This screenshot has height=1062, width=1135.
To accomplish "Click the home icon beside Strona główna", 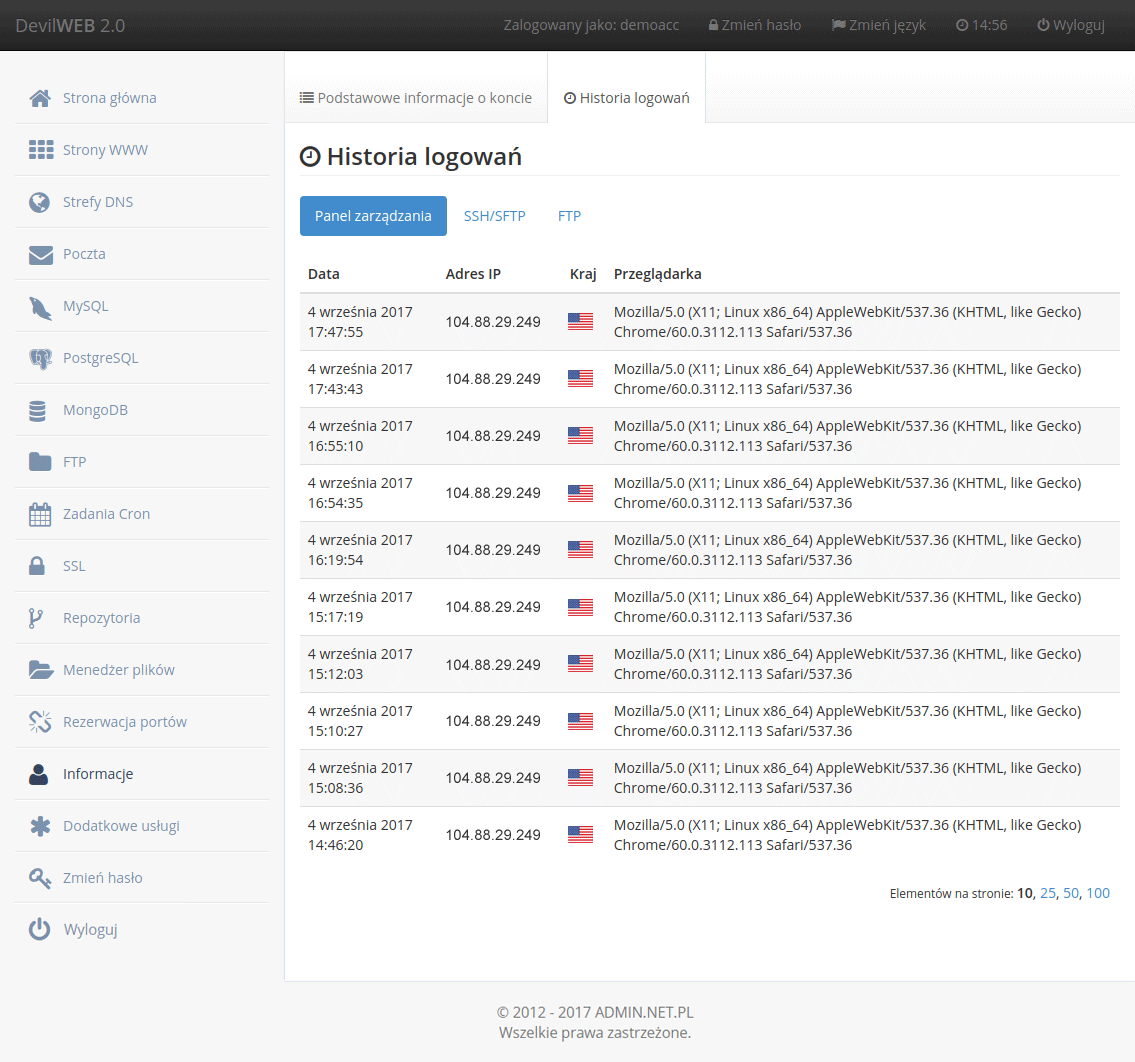I will click(40, 98).
